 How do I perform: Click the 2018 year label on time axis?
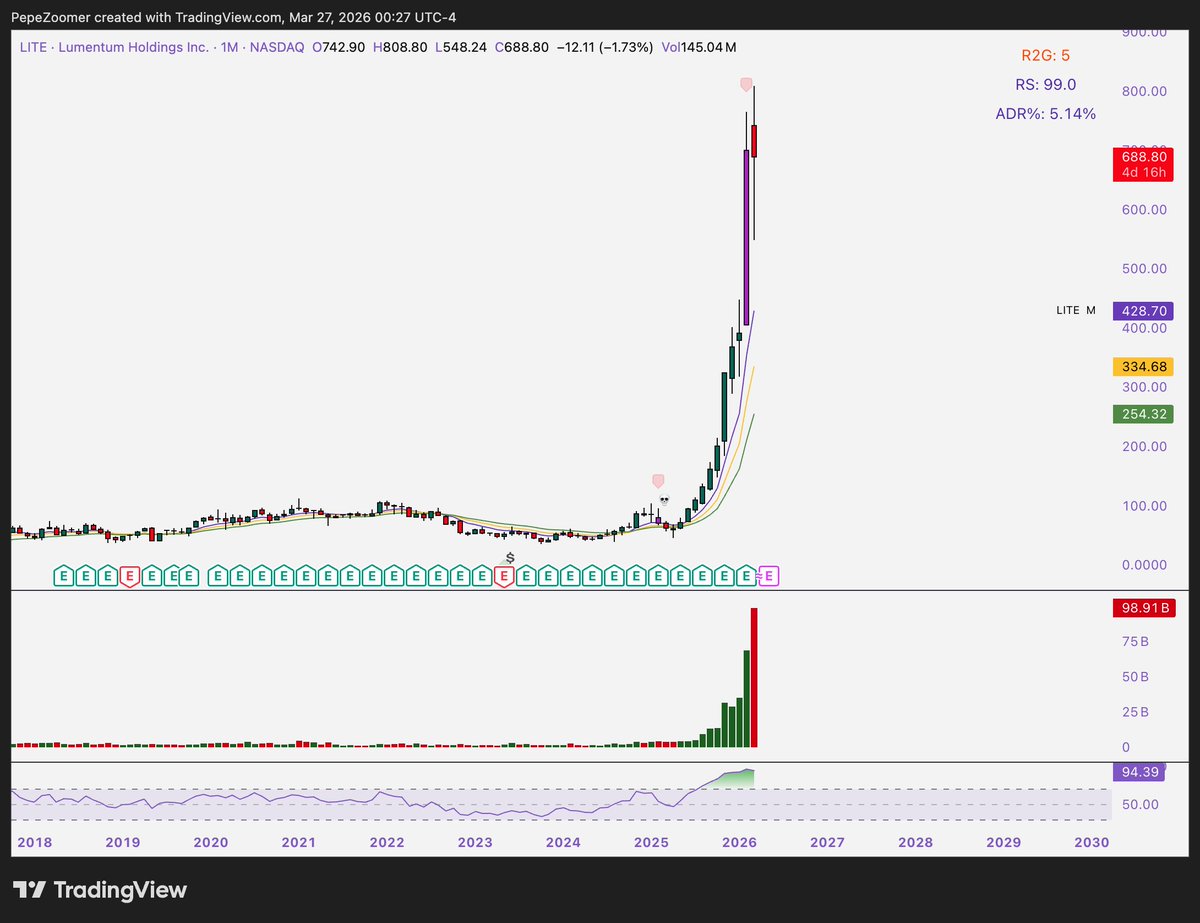(34, 842)
